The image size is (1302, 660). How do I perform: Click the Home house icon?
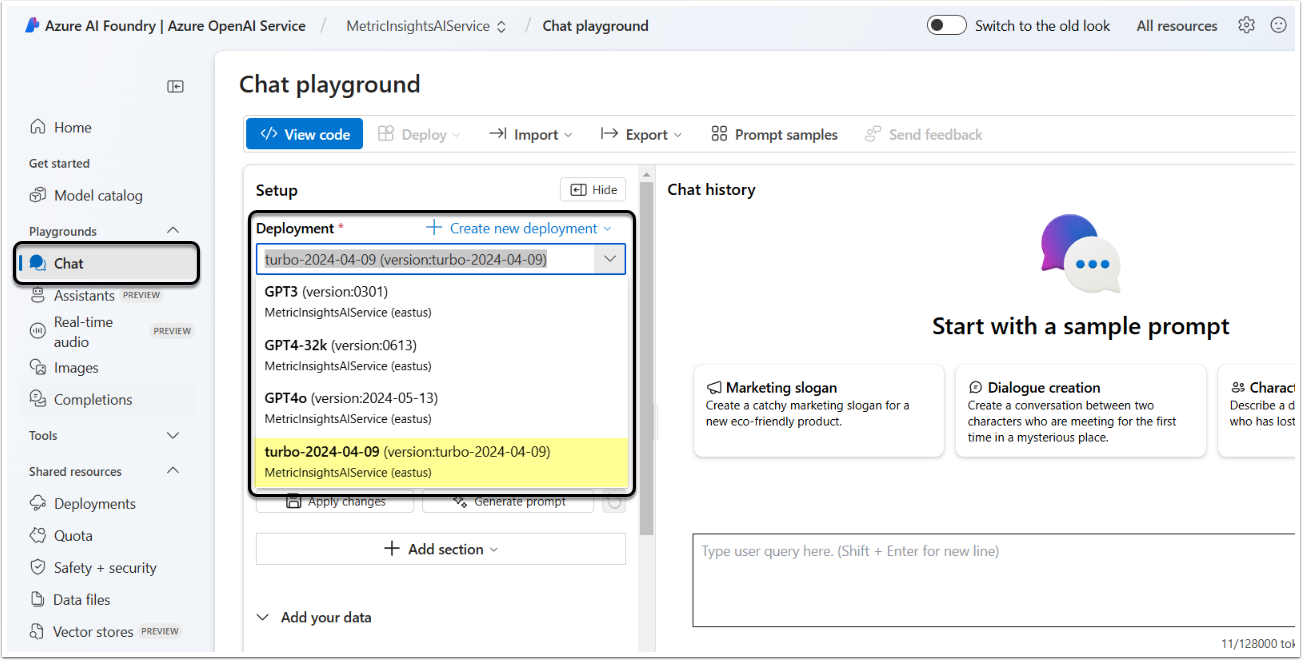(38, 127)
